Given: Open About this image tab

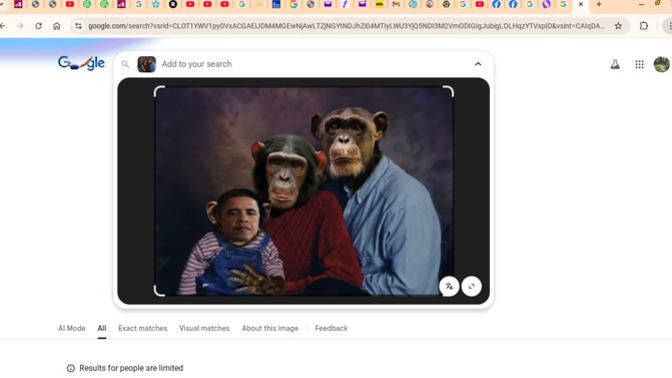Looking at the screenshot, I should click(270, 328).
